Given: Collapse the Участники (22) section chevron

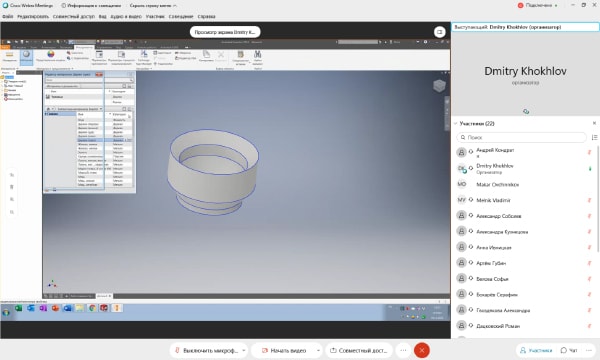Looking at the screenshot, I should 456,124.
